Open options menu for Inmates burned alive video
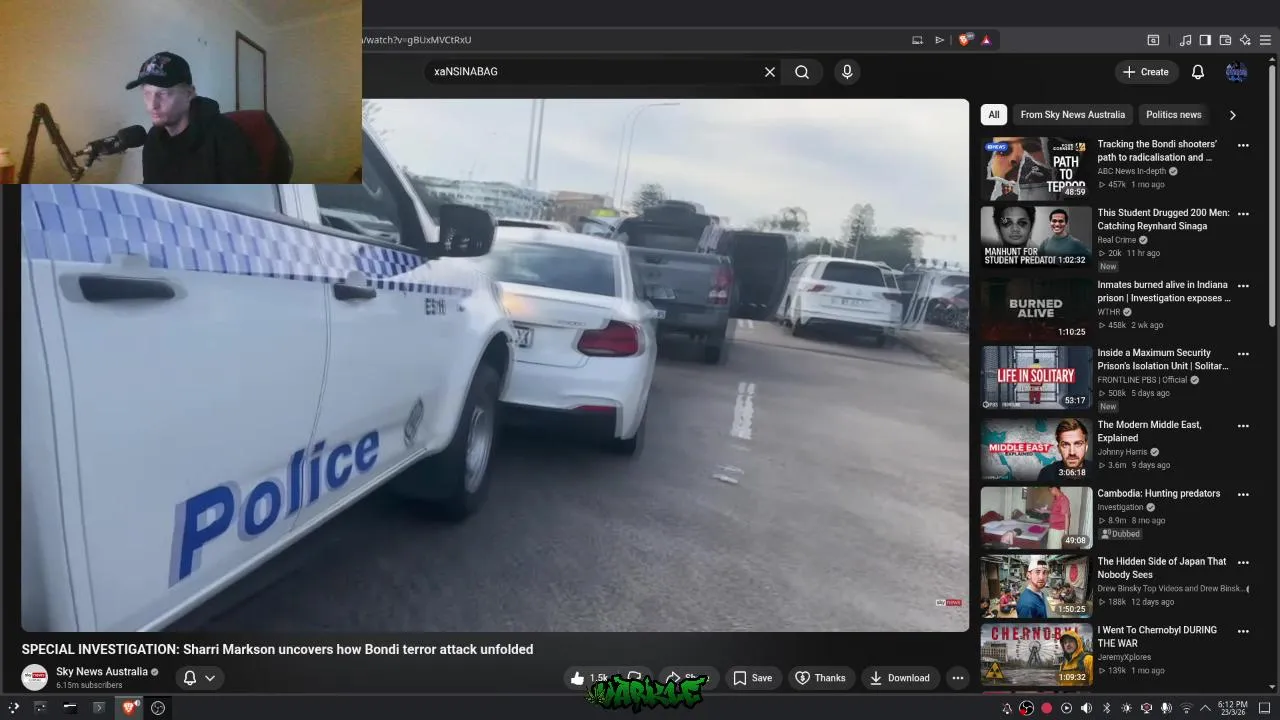The width and height of the screenshot is (1280, 720). [x=1243, y=286]
